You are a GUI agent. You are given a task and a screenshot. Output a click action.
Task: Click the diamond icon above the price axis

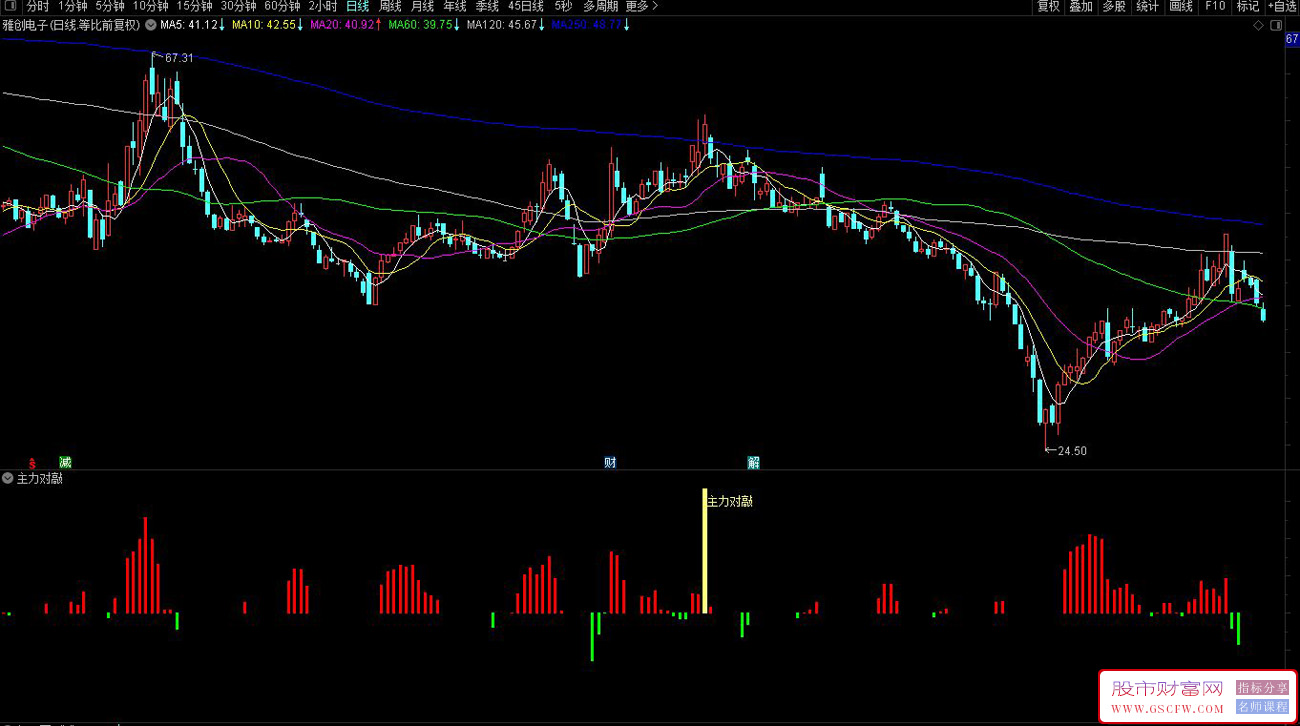click(1258, 25)
